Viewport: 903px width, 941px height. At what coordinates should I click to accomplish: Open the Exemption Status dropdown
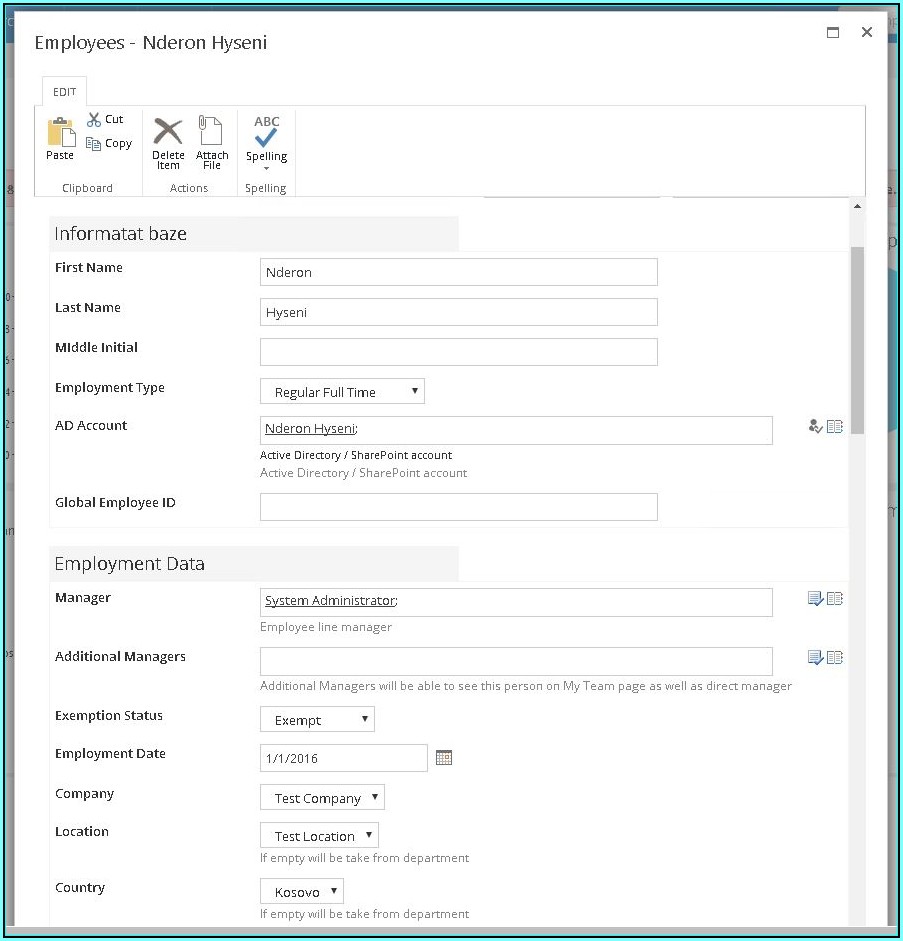tap(364, 719)
